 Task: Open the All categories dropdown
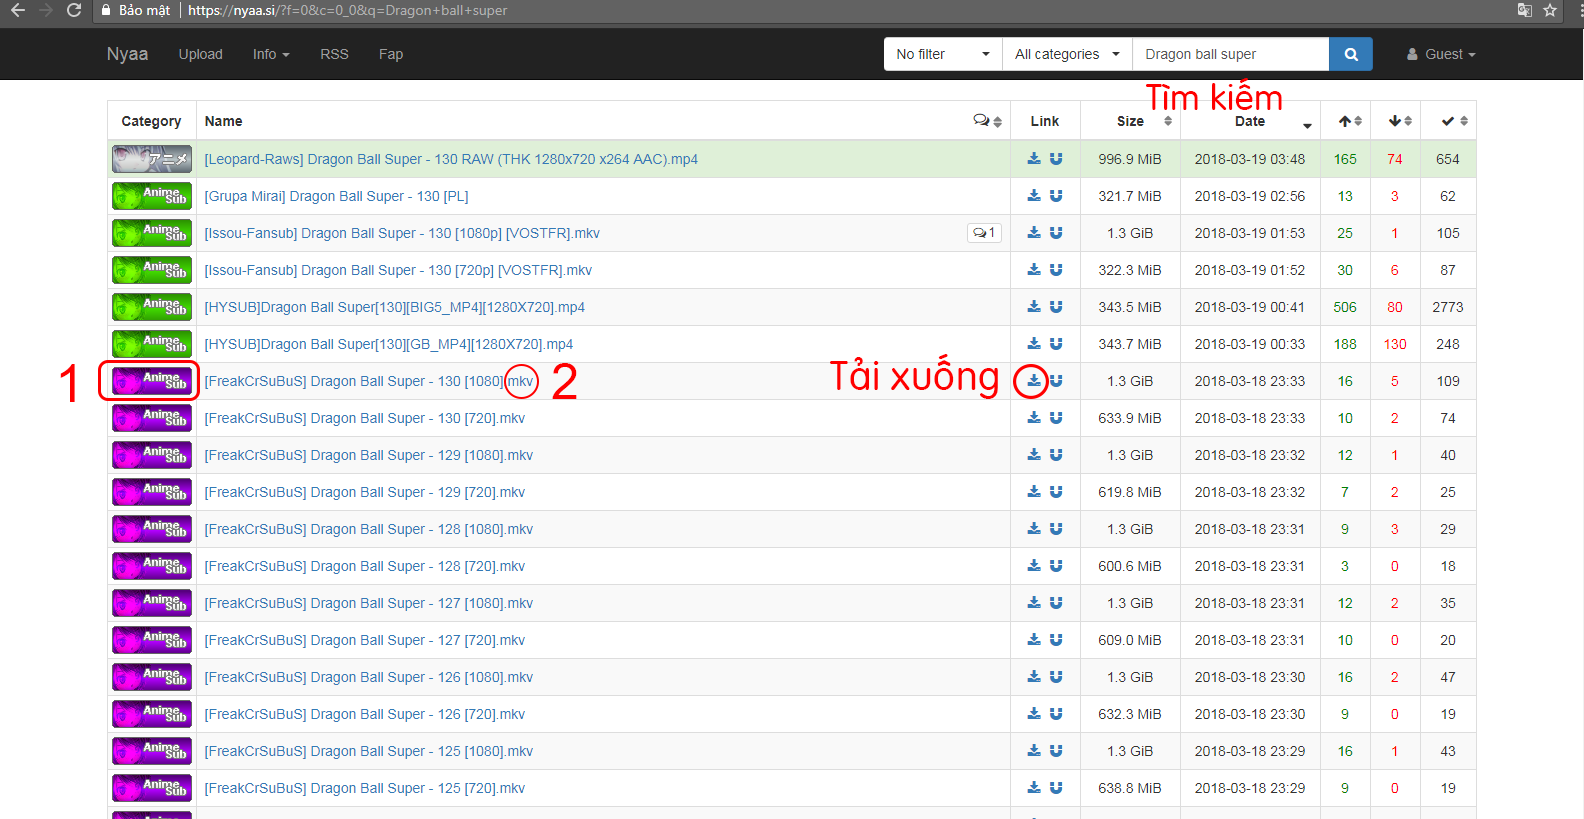(x=1067, y=54)
